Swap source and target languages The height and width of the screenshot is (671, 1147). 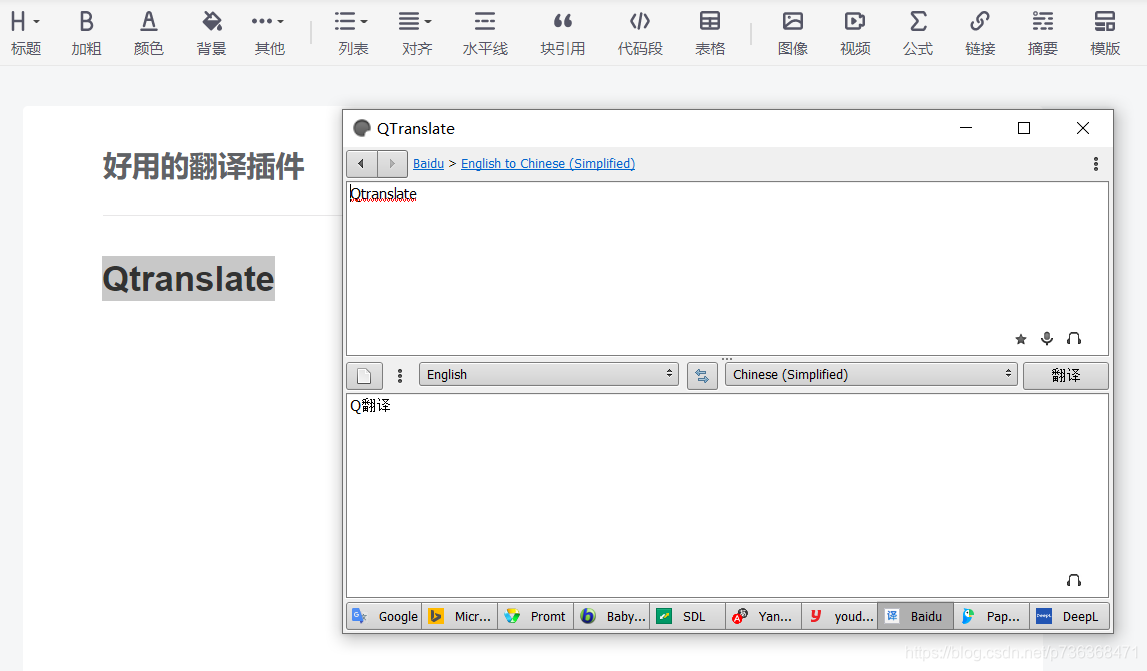point(702,374)
